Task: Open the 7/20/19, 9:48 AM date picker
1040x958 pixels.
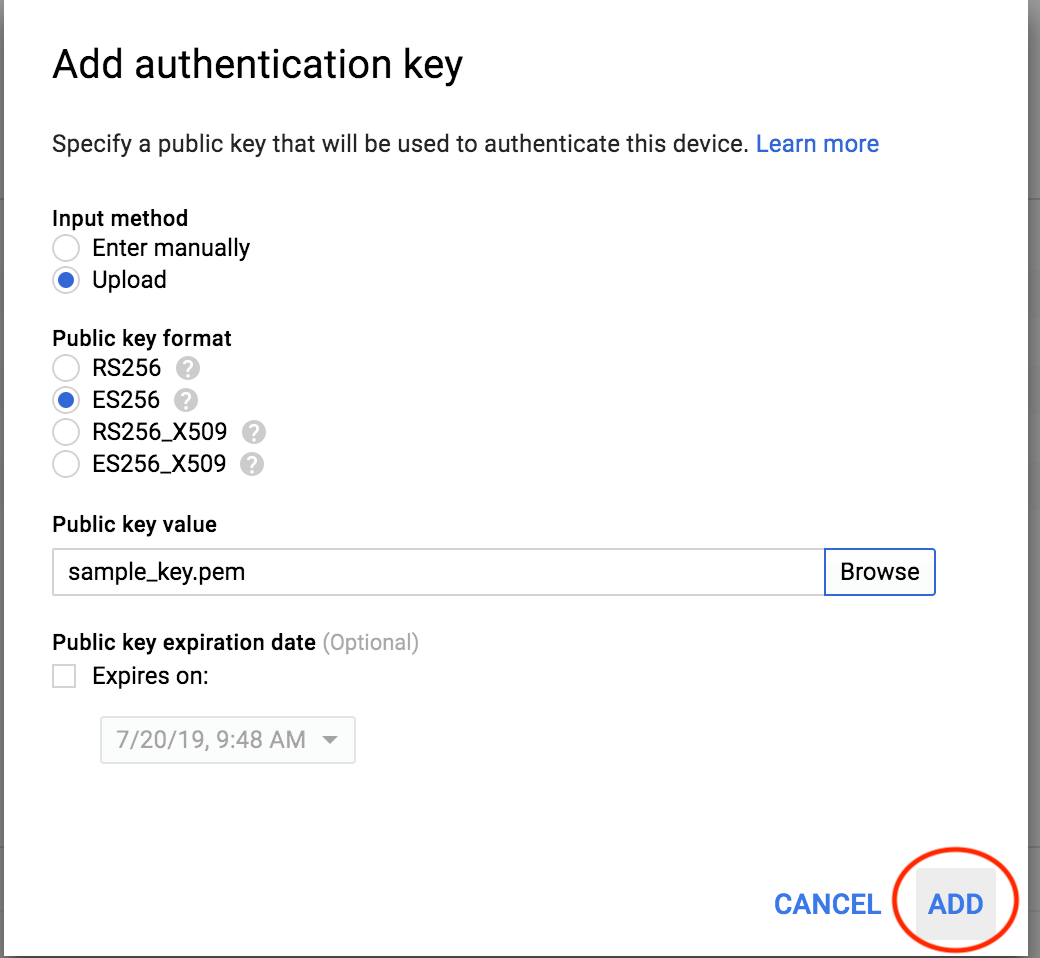Action: tap(228, 740)
